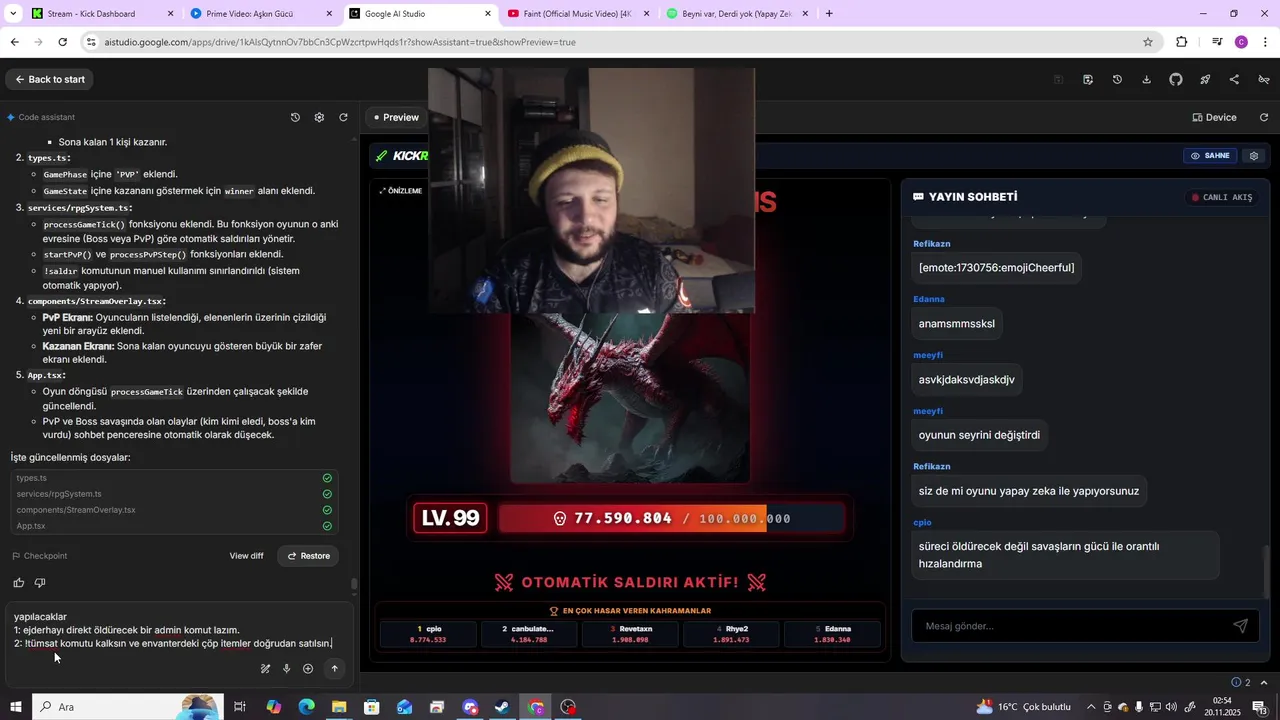Open Chrome menu three dots
The width and height of the screenshot is (1280, 720).
pos(1266,42)
